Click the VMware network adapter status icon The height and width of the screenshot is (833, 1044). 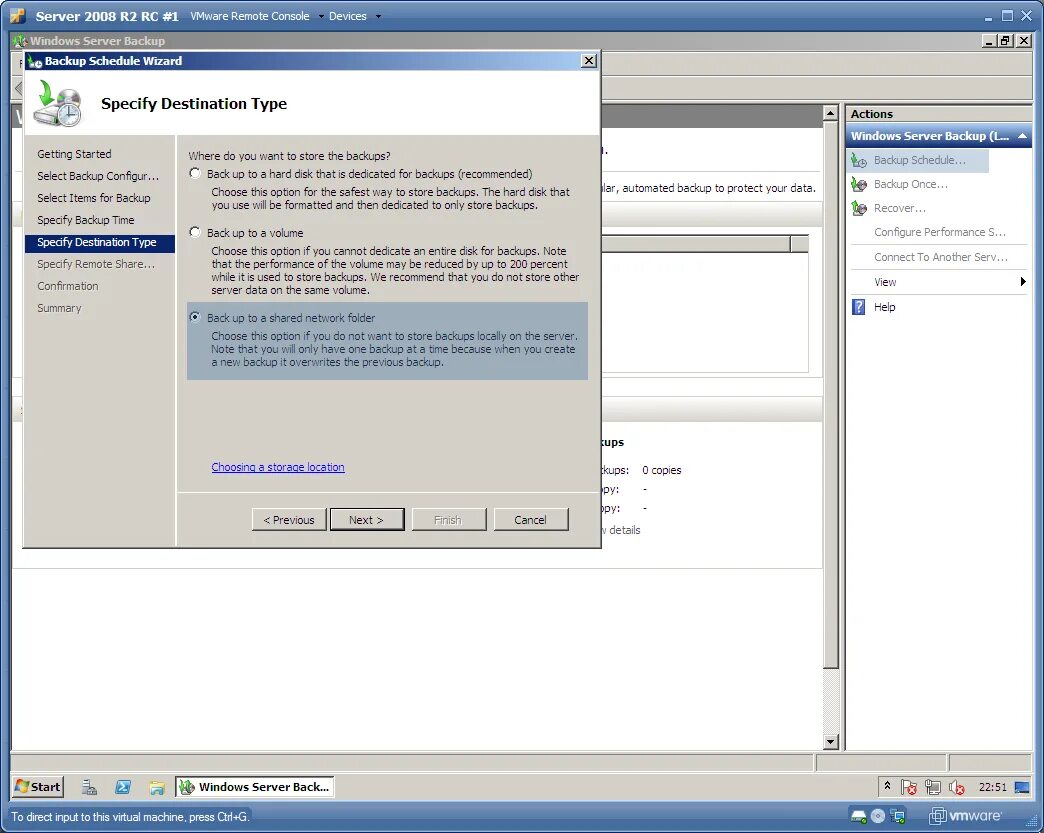[898, 816]
